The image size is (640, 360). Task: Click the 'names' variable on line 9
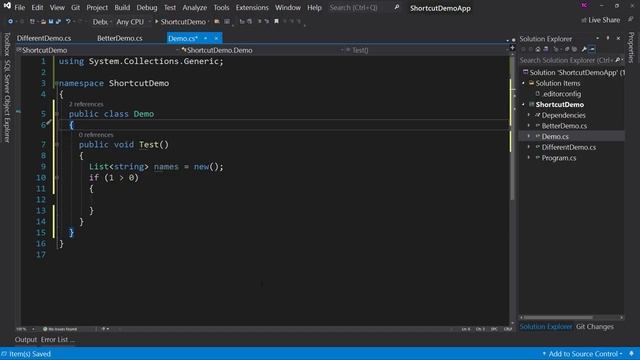pyautogui.click(x=166, y=167)
